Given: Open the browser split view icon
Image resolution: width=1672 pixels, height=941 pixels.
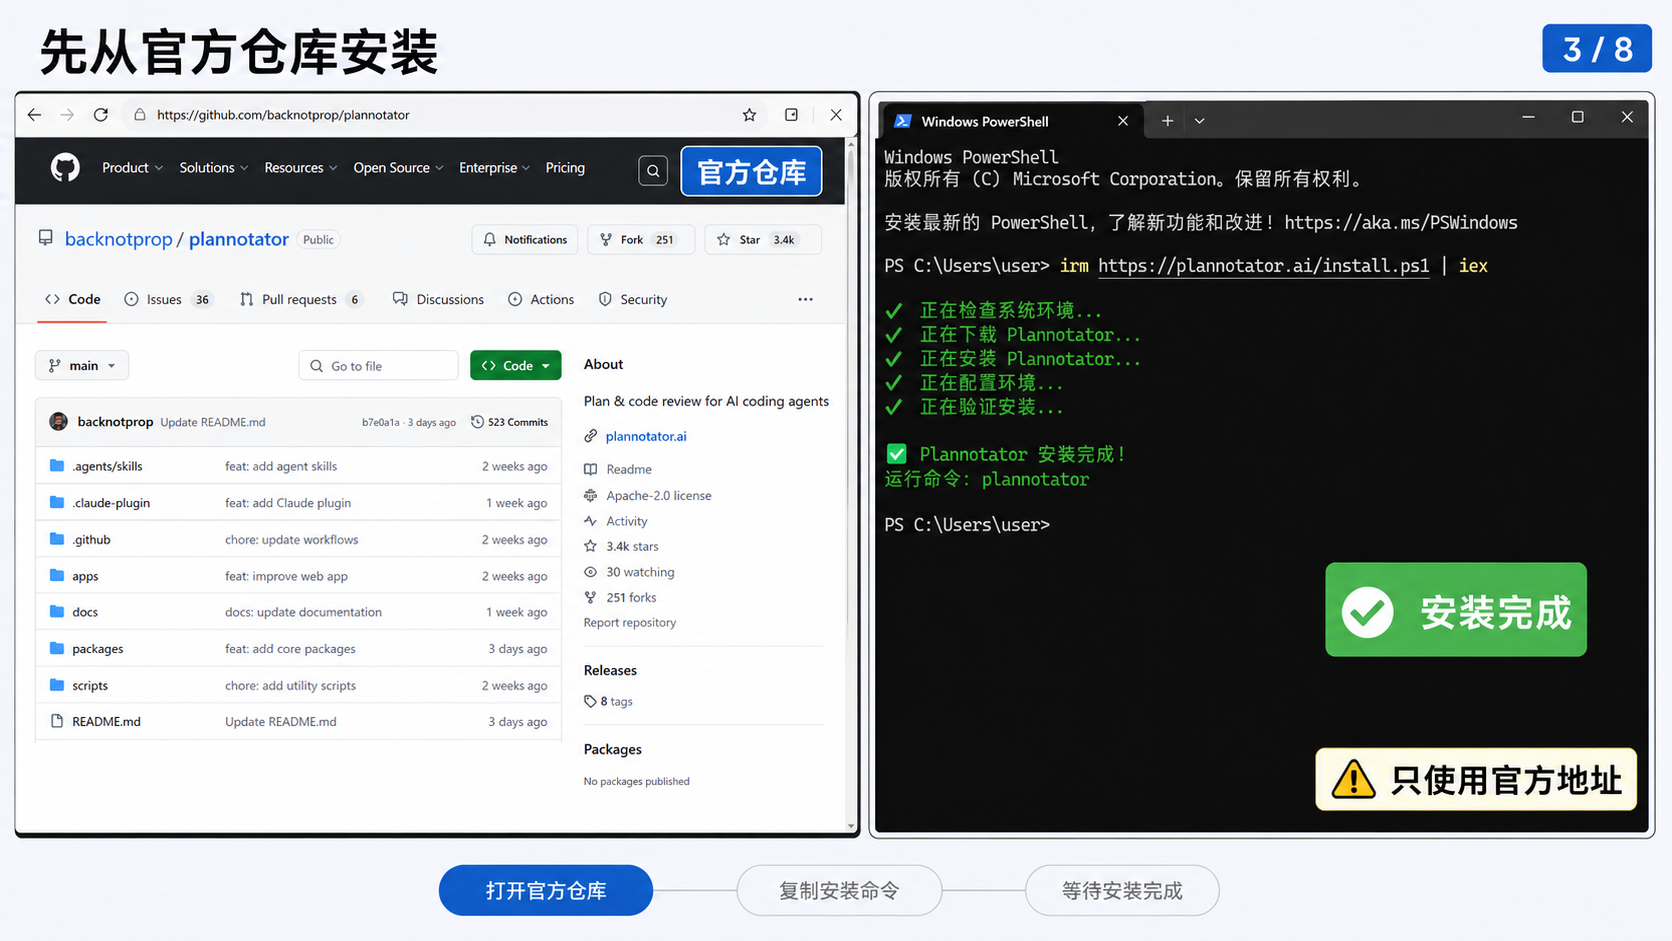Looking at the screenshot, I should (791, 115).
